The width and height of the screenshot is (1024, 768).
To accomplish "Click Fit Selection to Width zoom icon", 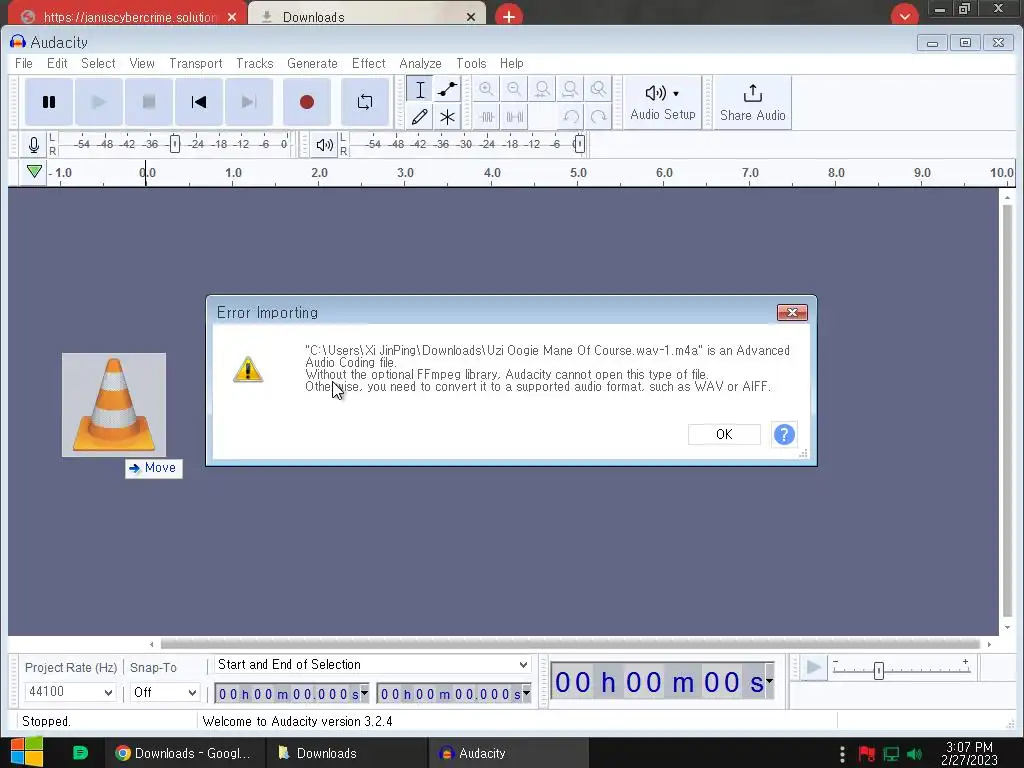I will [x=542, y=89].
